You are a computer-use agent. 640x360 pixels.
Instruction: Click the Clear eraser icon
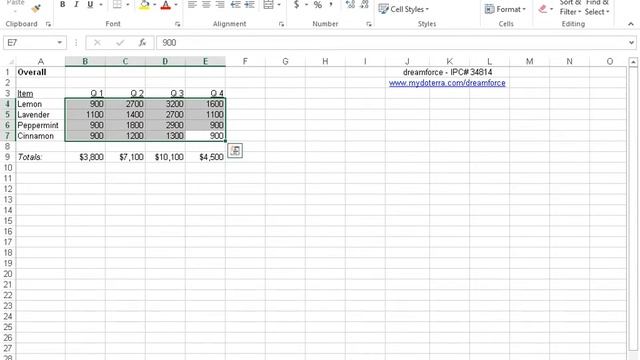pos(542,9)
